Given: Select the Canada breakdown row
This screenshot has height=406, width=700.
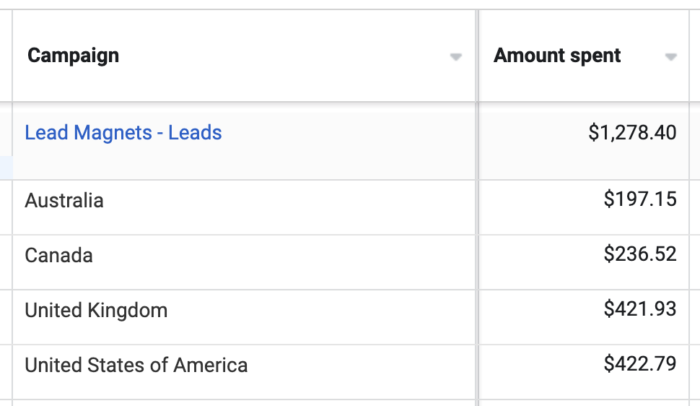Looking at the screenshot, I should point(59,255).
